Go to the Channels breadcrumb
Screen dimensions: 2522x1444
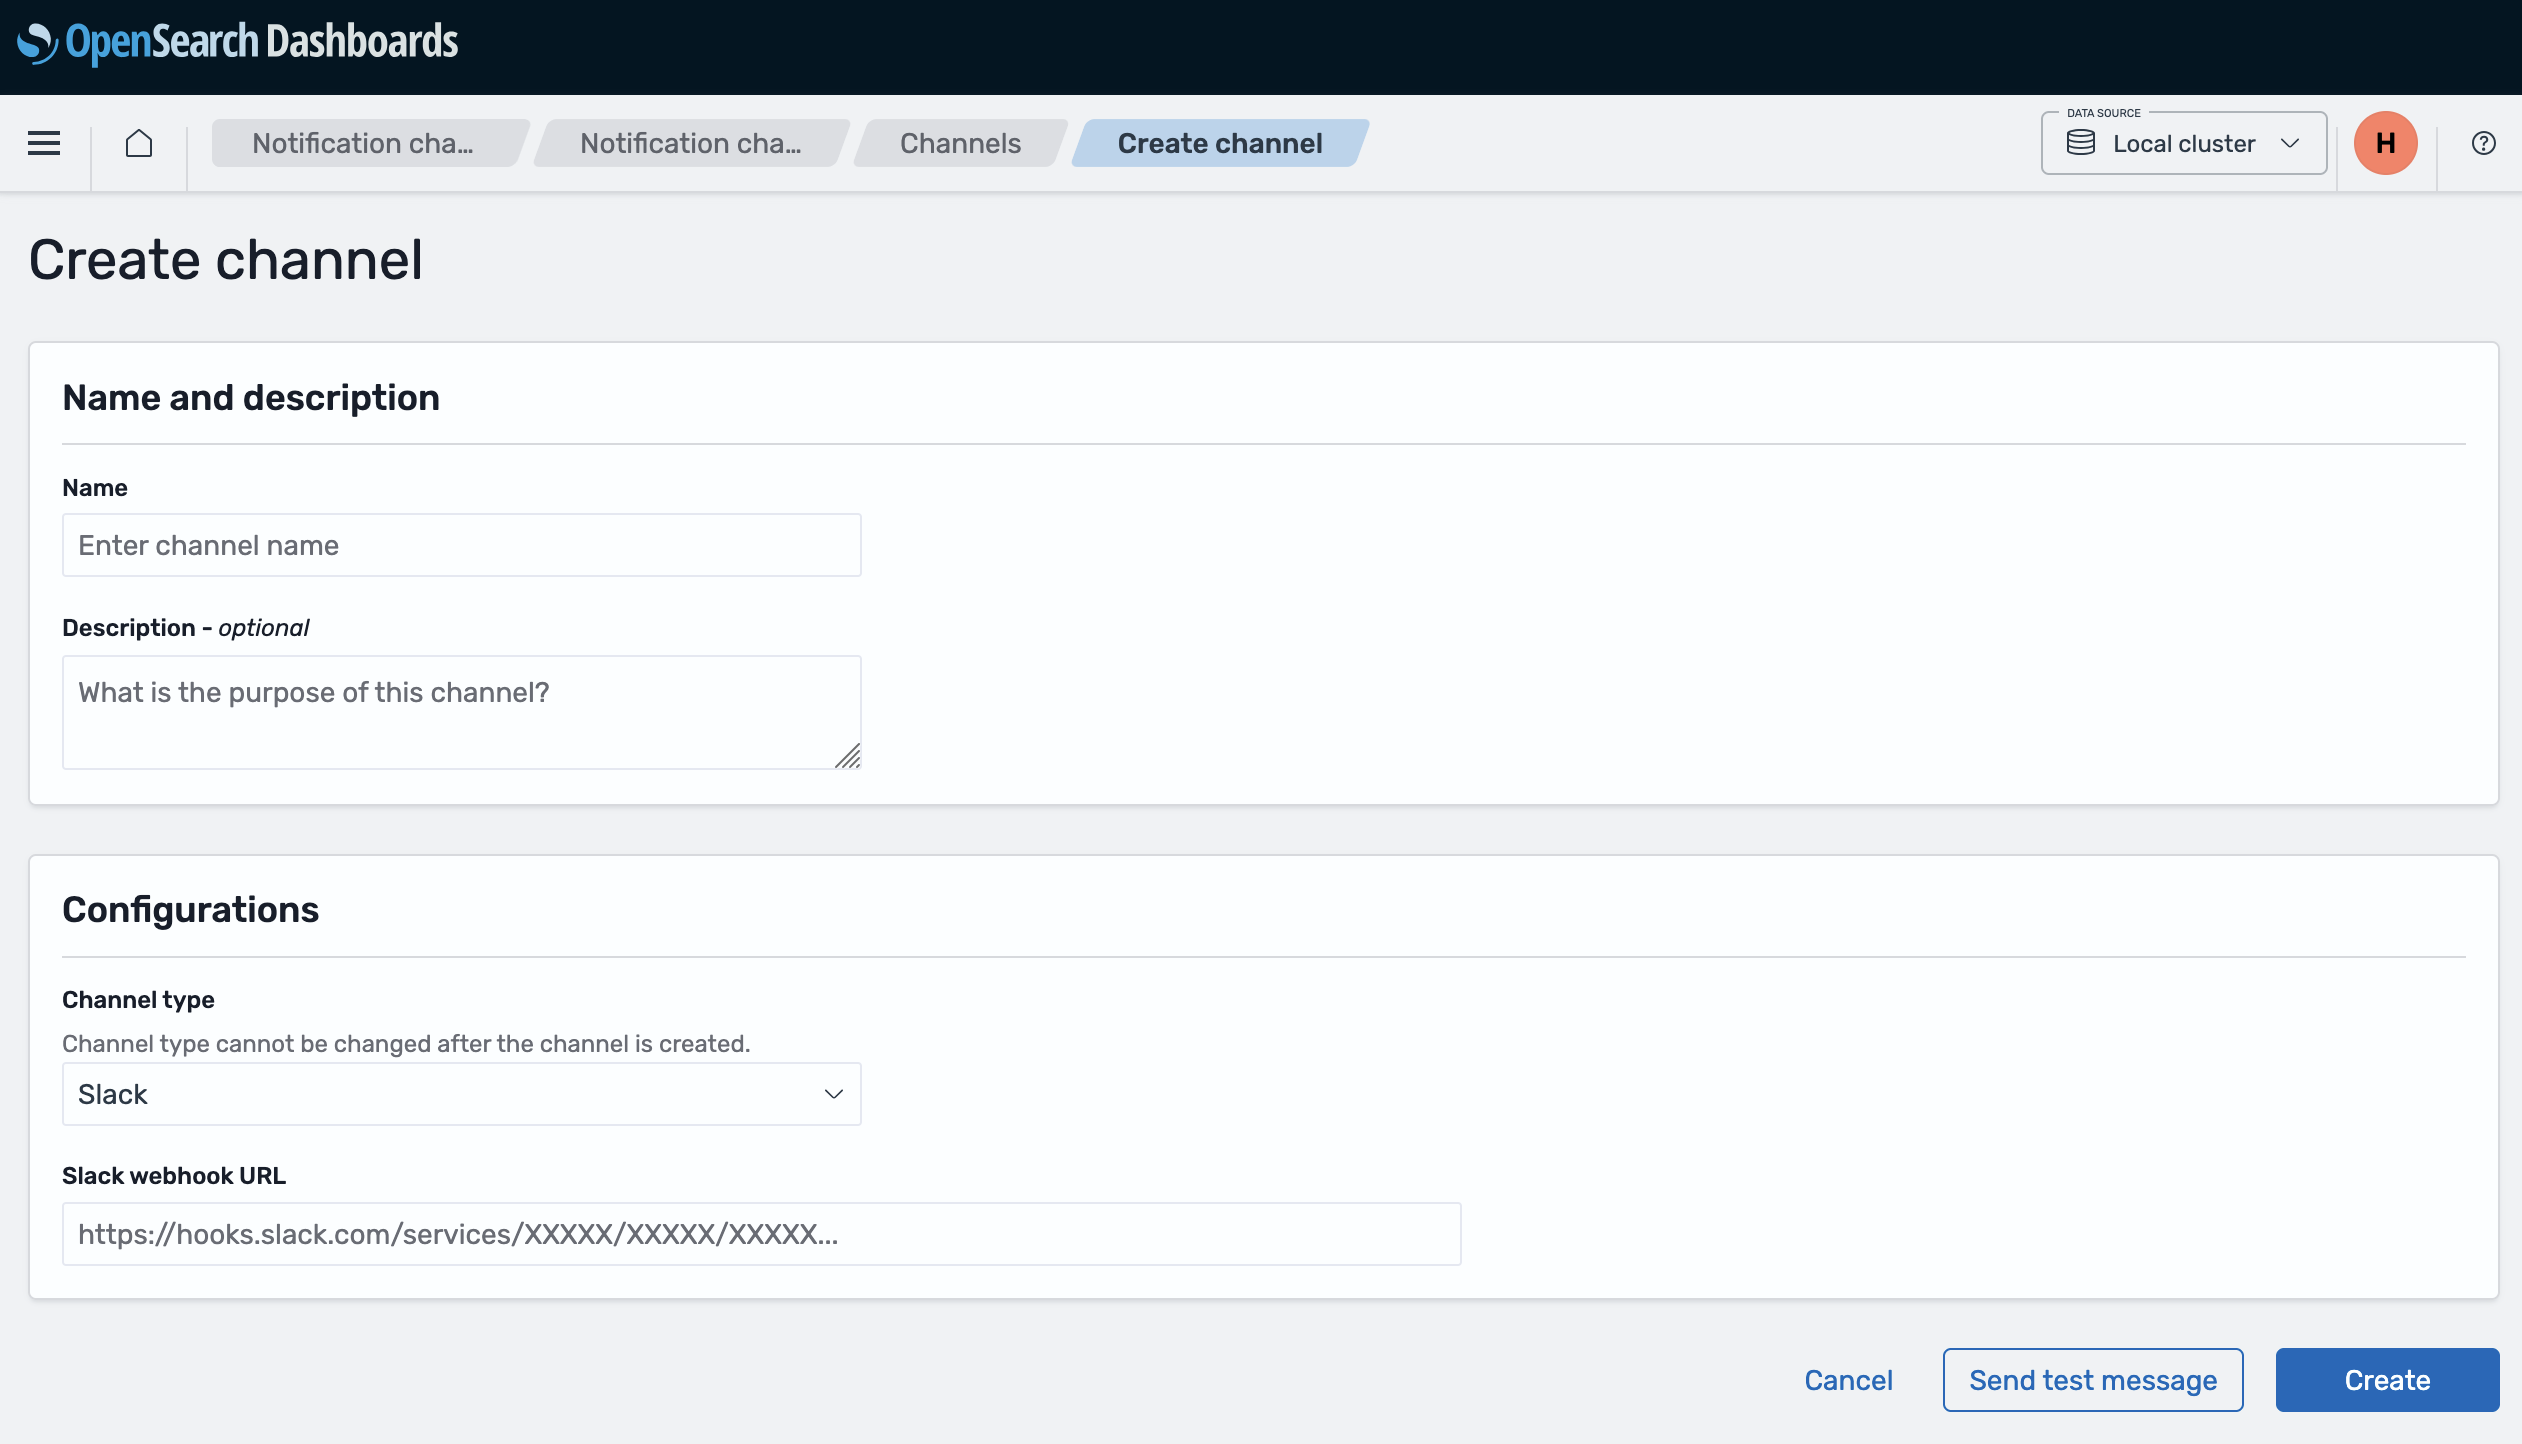click(960, 143)
